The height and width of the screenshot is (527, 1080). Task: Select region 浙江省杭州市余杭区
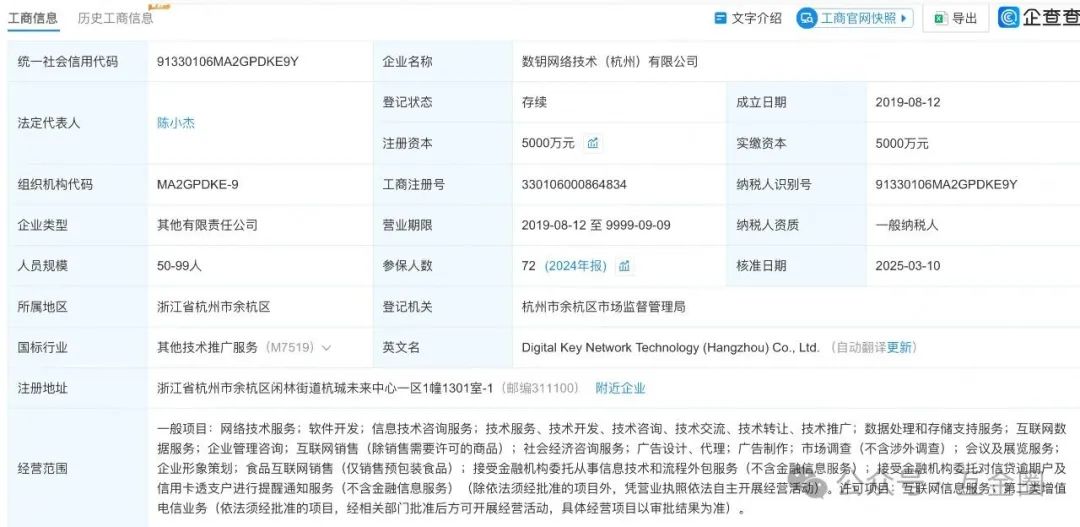pyautogui.click(x=214, y=307)
